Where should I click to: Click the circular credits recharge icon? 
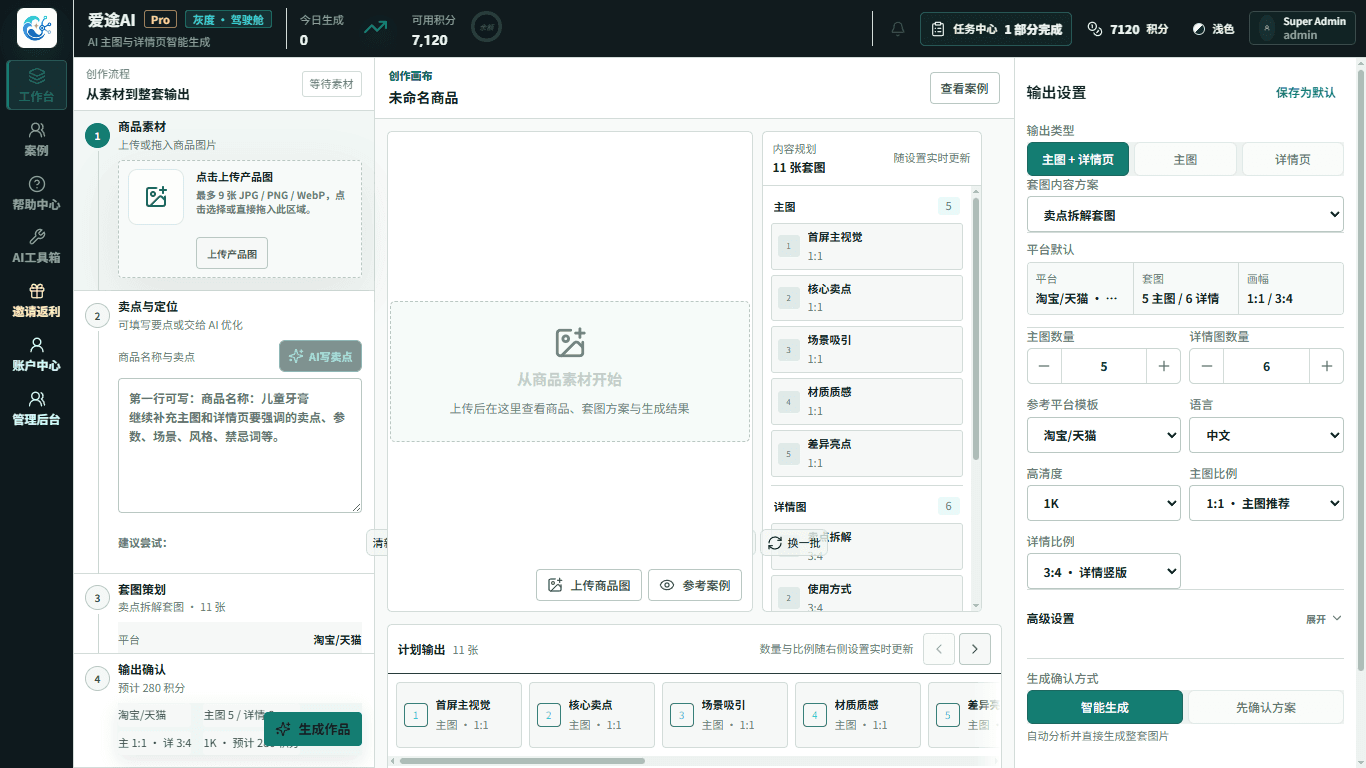click(487, 28)
